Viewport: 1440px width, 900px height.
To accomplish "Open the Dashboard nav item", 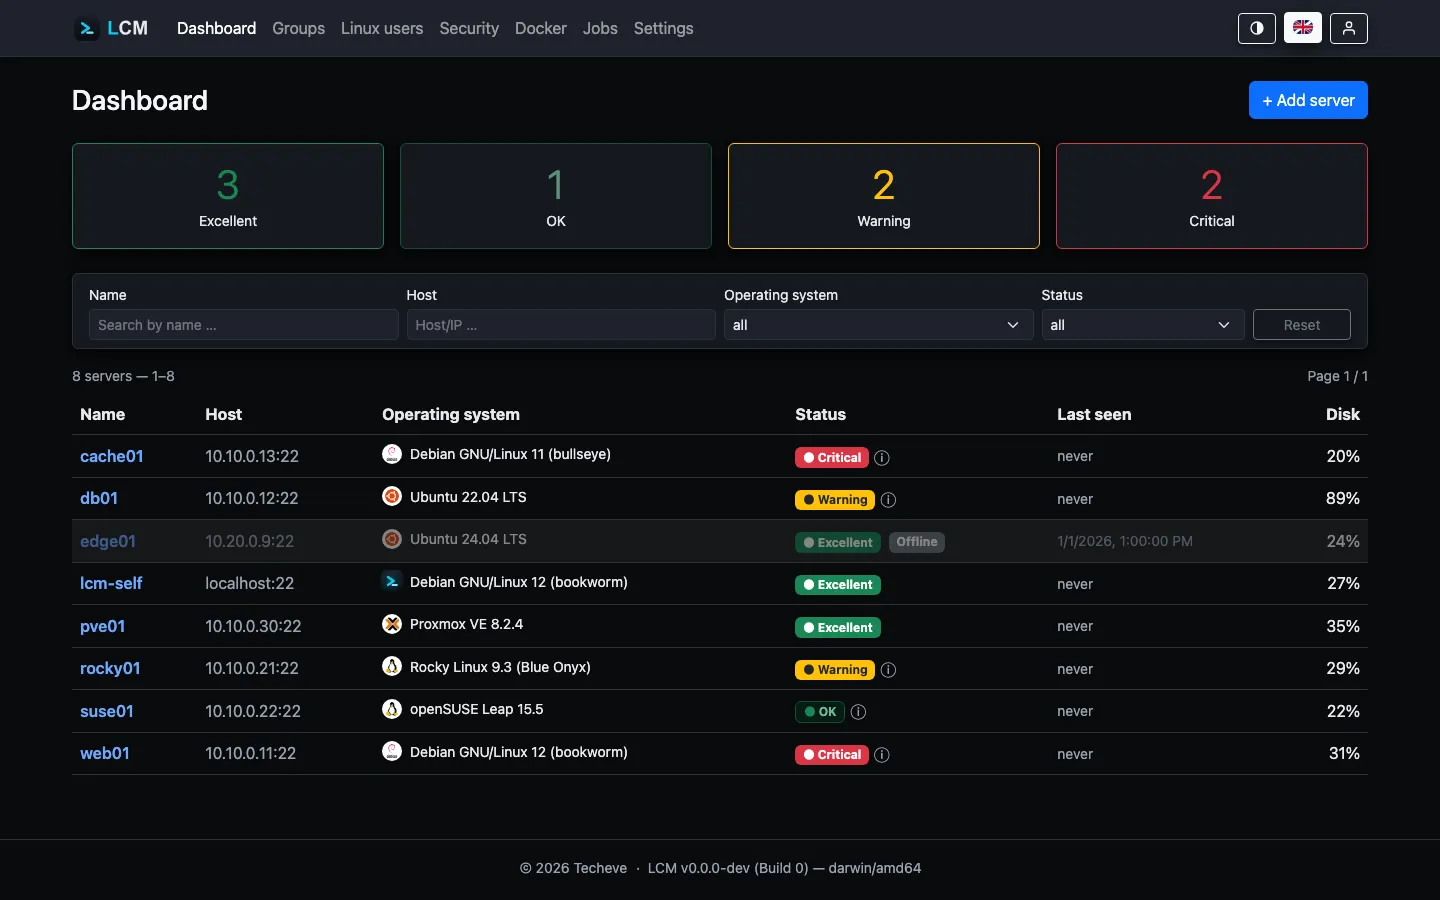I will coord(217,28).
